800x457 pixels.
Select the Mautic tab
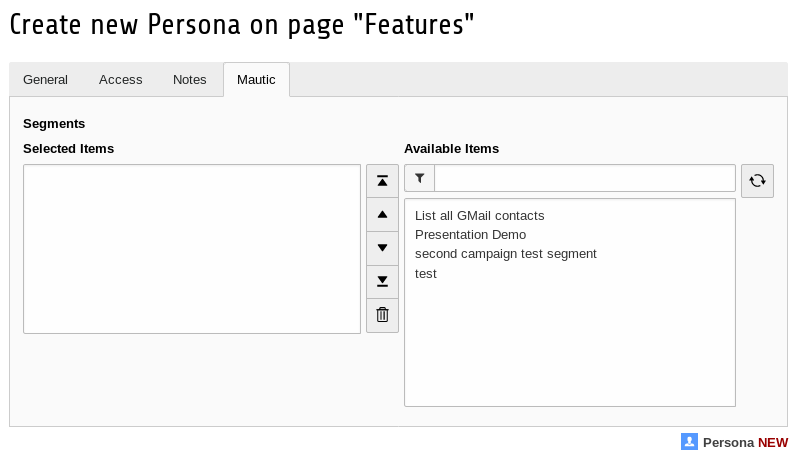256,80
